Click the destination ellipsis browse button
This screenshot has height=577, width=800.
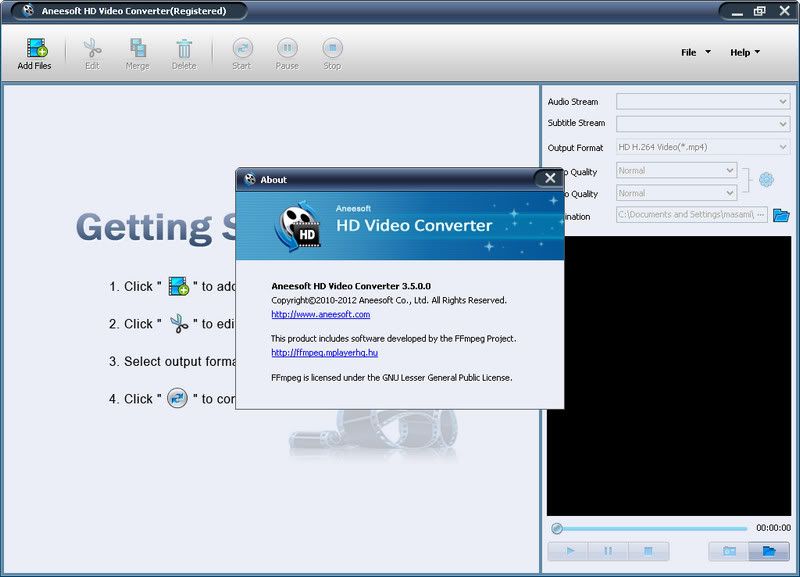(x=761, y=215)
